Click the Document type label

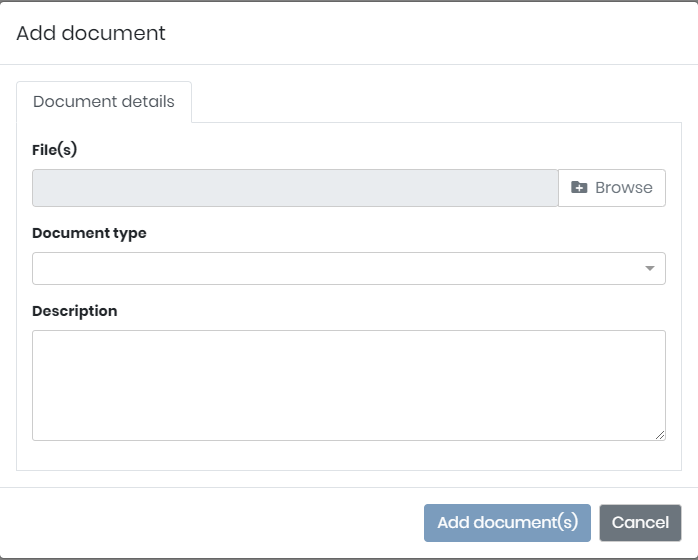click(x=89, y=233)
